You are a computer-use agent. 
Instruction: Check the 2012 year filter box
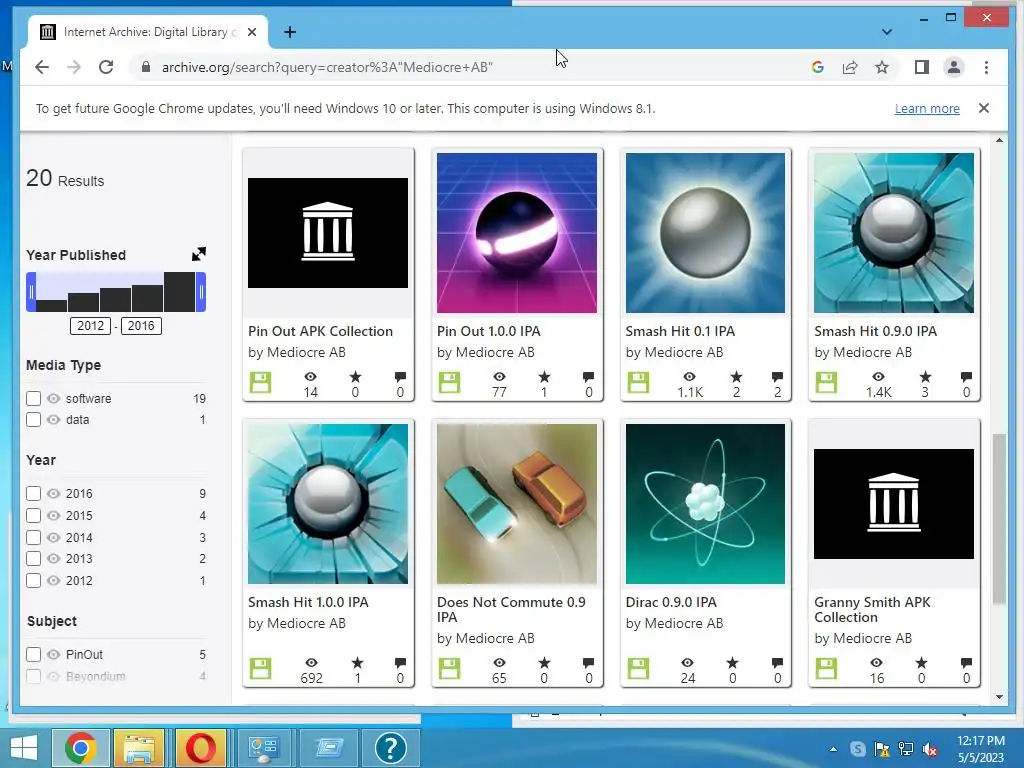tap(33, 581)
